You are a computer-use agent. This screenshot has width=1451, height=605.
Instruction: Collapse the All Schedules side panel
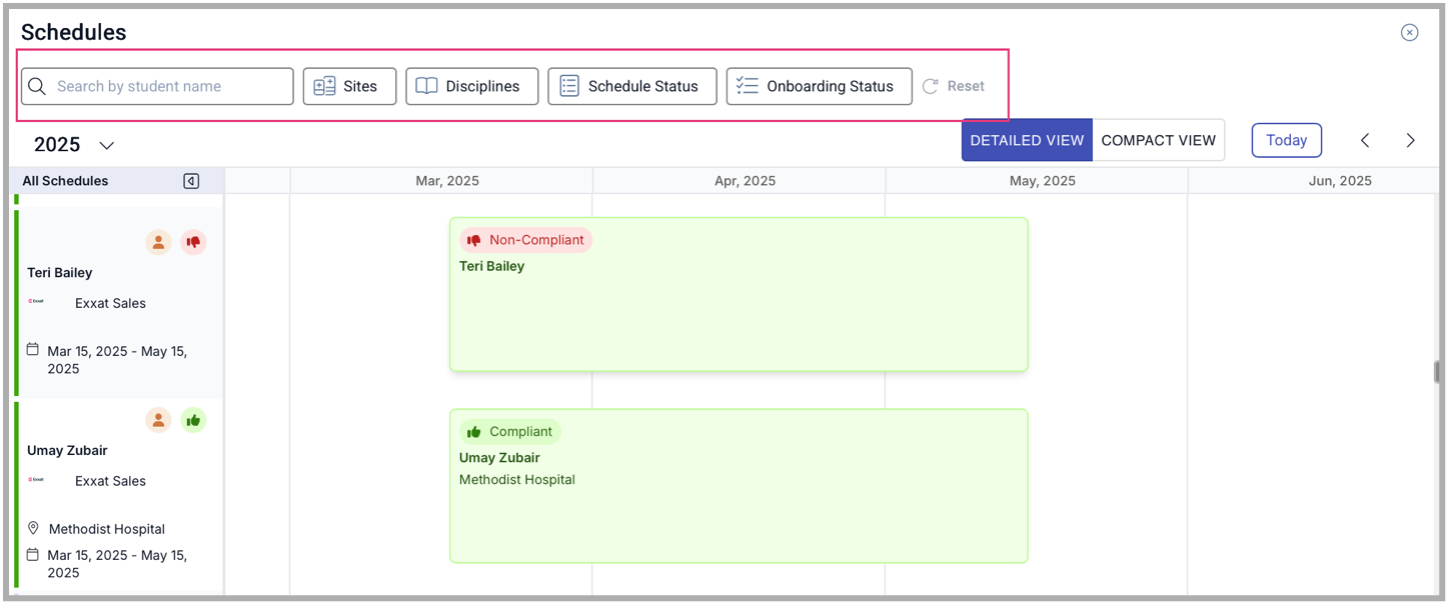191,181
